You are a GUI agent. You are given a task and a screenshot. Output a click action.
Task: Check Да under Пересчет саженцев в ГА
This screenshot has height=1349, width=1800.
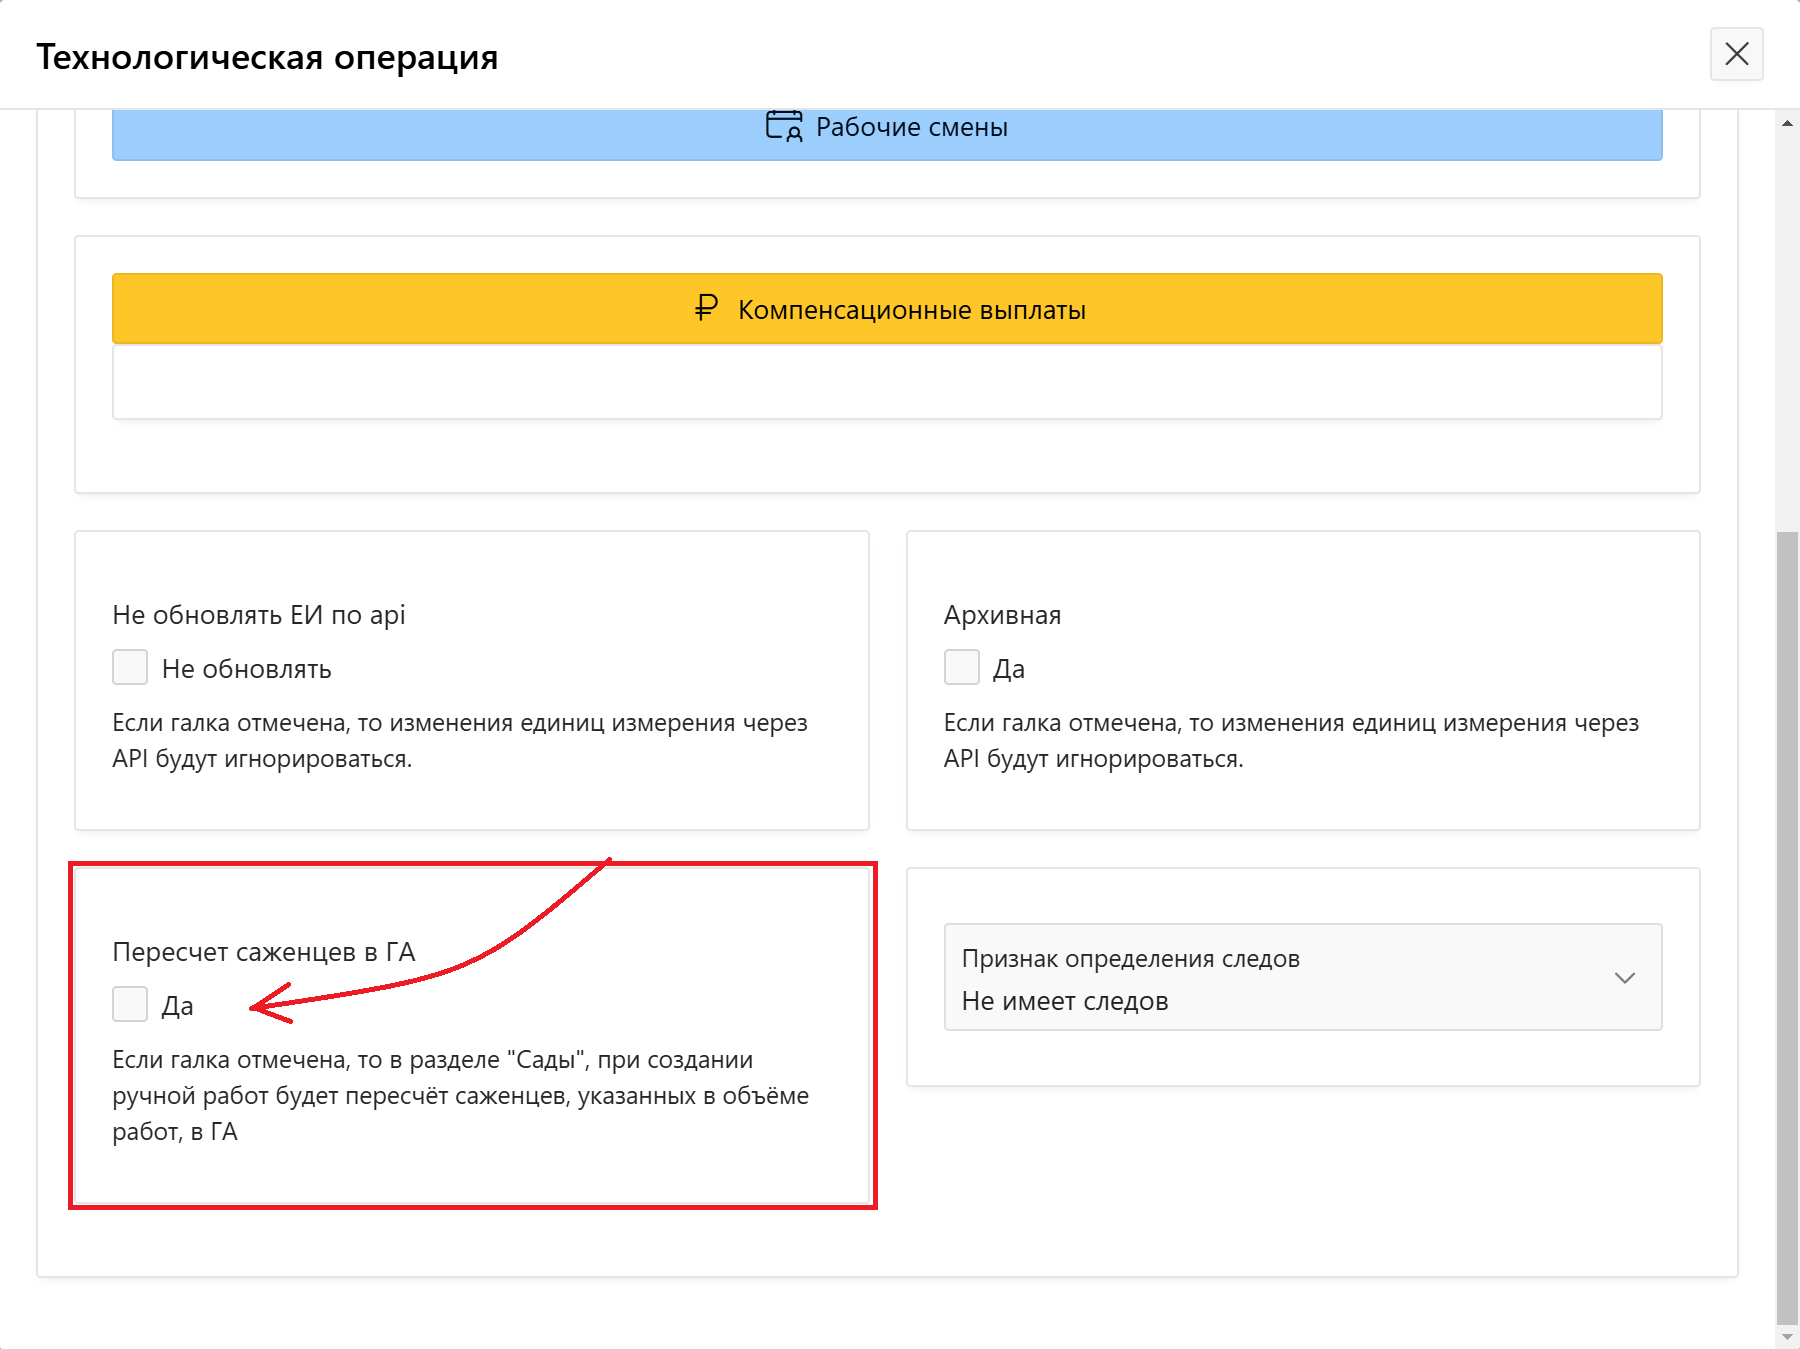coord(130,1004)
